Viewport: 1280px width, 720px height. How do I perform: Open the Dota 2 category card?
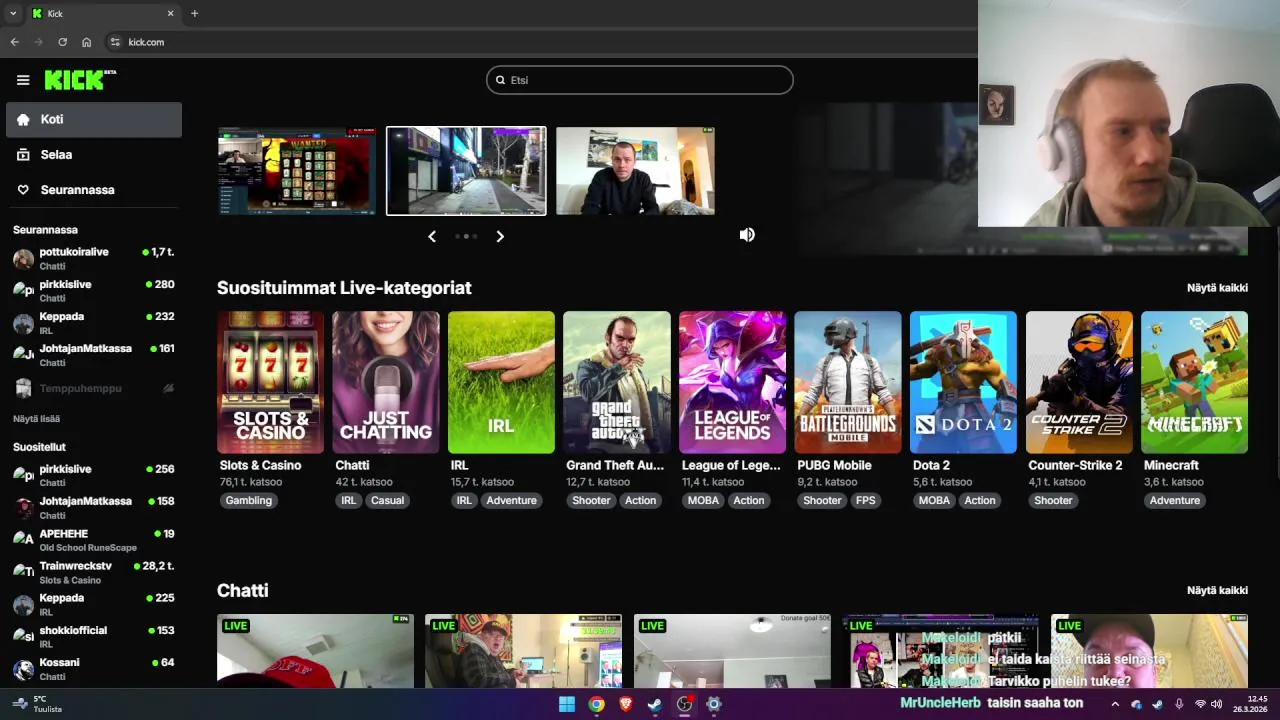963,382
